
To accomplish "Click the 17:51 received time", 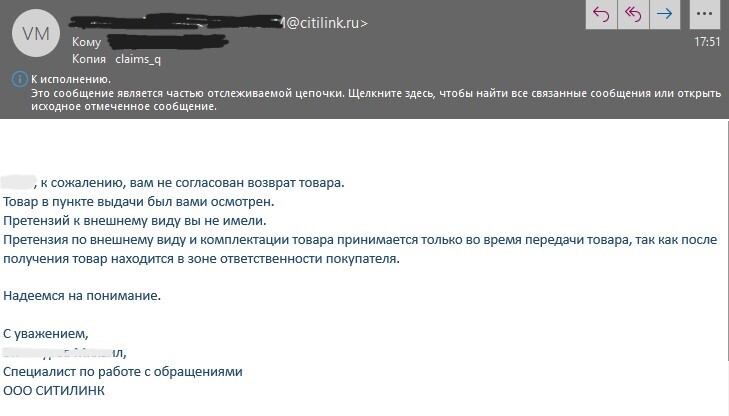I will pyautogui.click(x=707, y=43).
